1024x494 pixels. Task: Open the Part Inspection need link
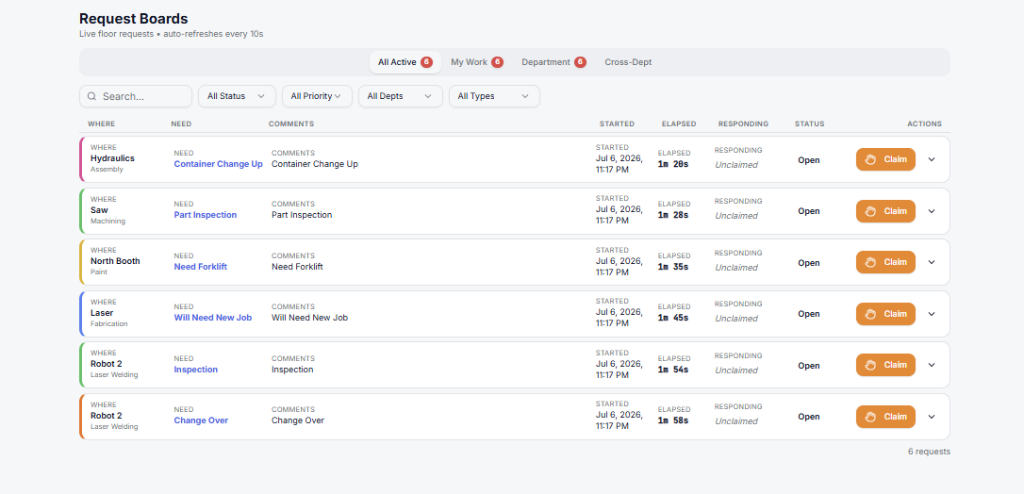205,215
